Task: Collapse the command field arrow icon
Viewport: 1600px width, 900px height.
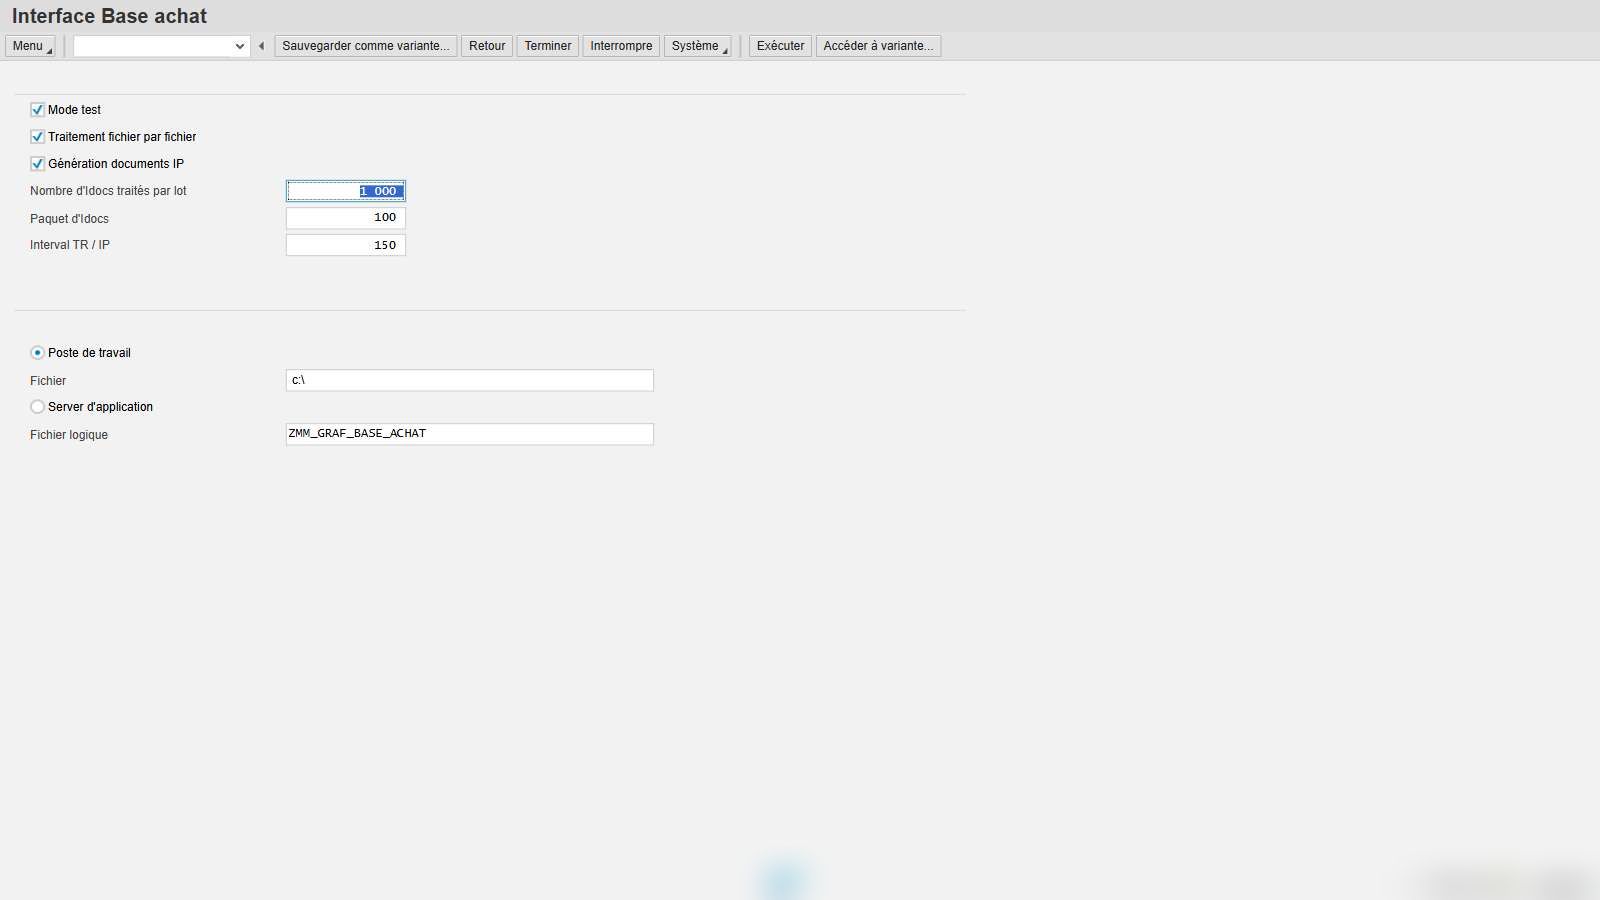Action: (261, 46)
